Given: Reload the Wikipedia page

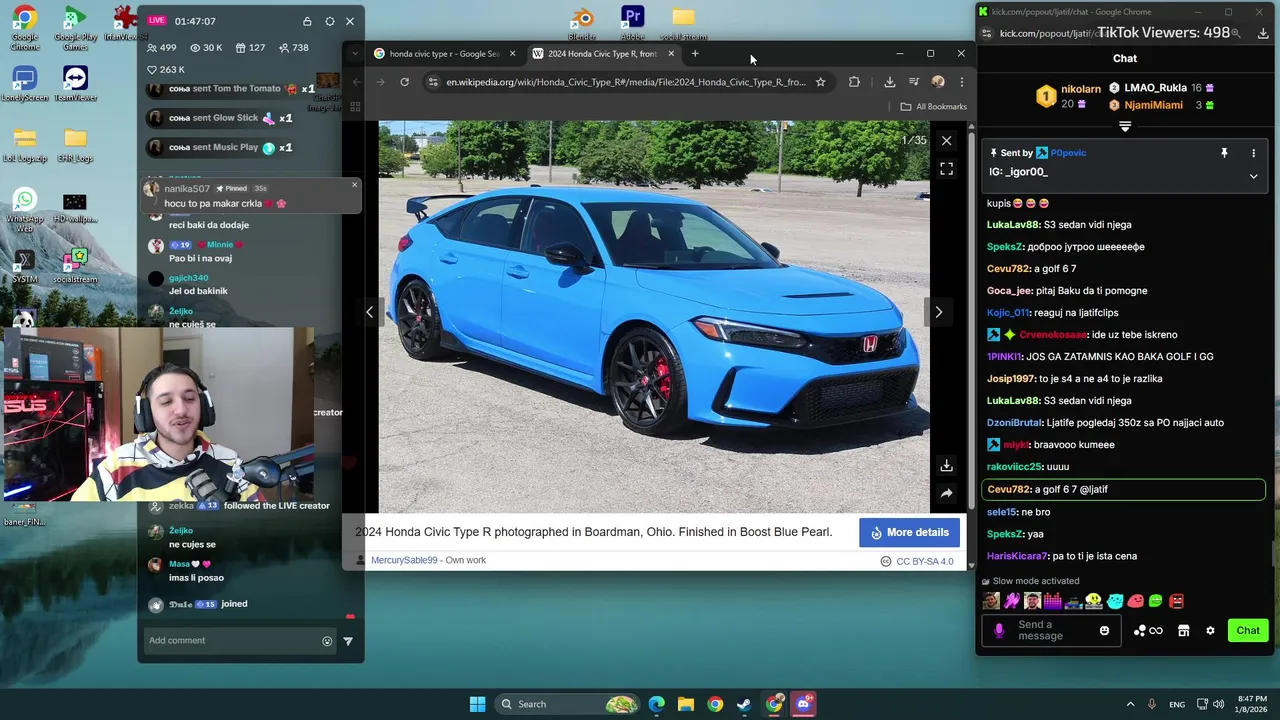Looking at the screenshot, I should point(404,82).
